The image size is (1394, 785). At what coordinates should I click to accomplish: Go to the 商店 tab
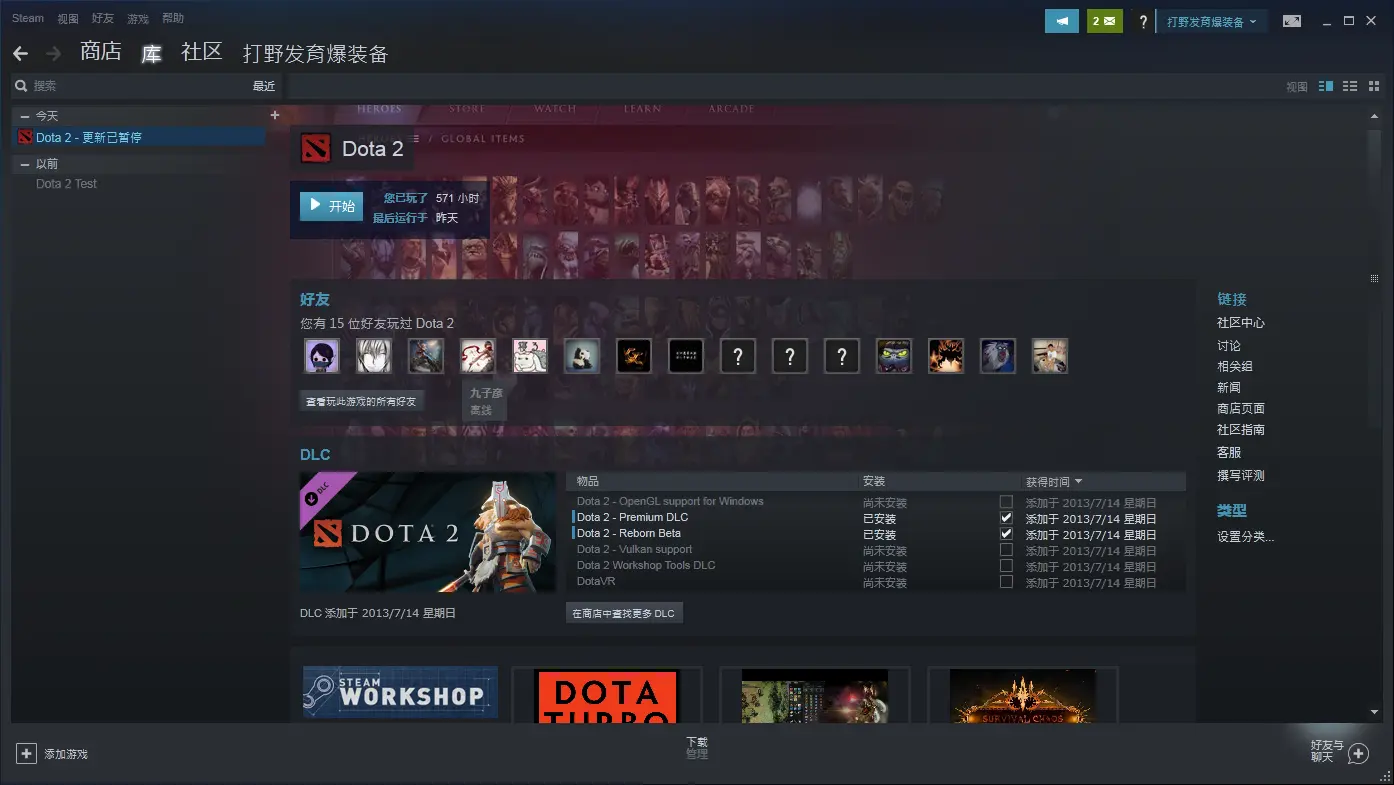pyautogui.click(x=101, y=52)
